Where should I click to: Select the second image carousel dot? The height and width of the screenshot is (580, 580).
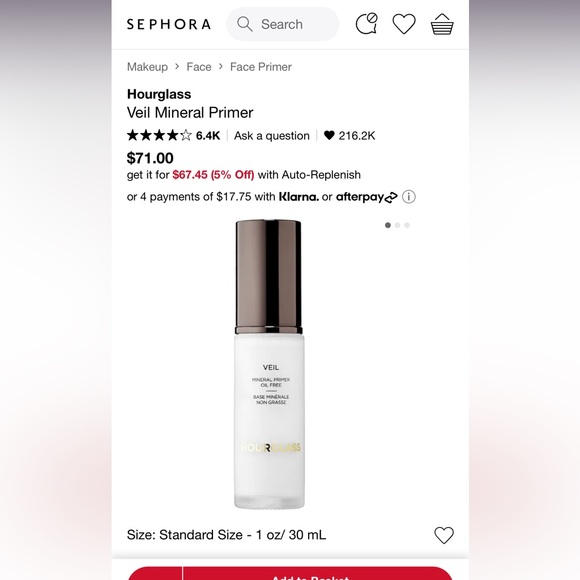click(397, 225)
